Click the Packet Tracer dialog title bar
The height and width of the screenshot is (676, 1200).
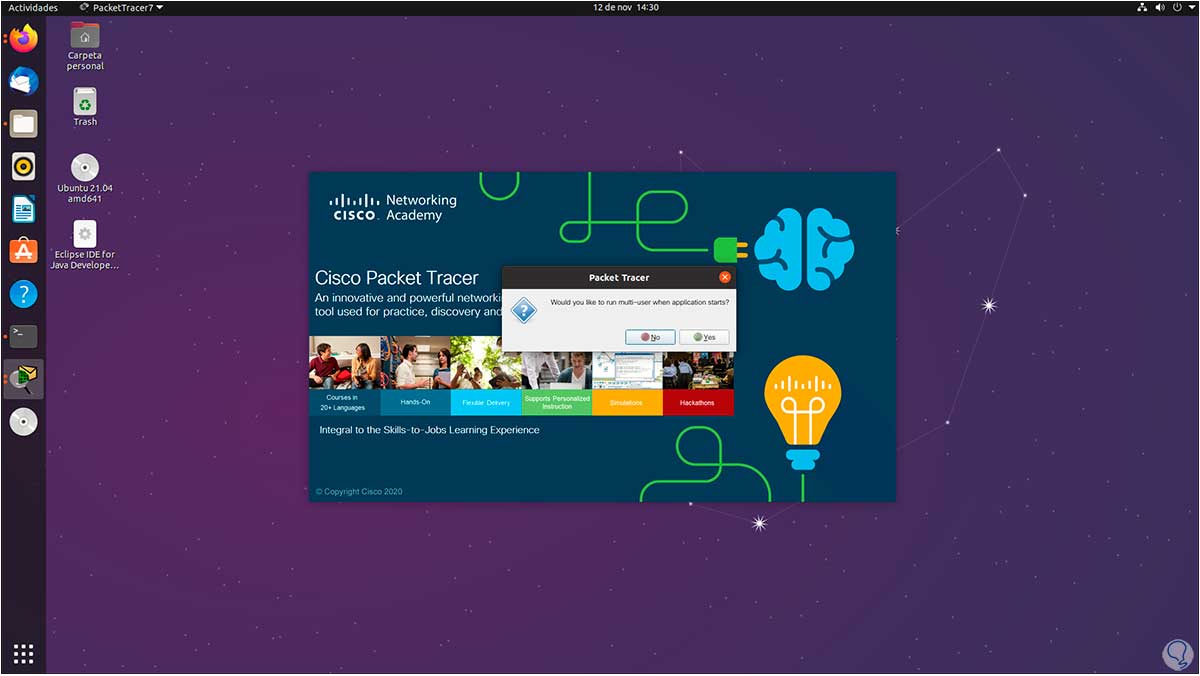[x=619, y=277]
